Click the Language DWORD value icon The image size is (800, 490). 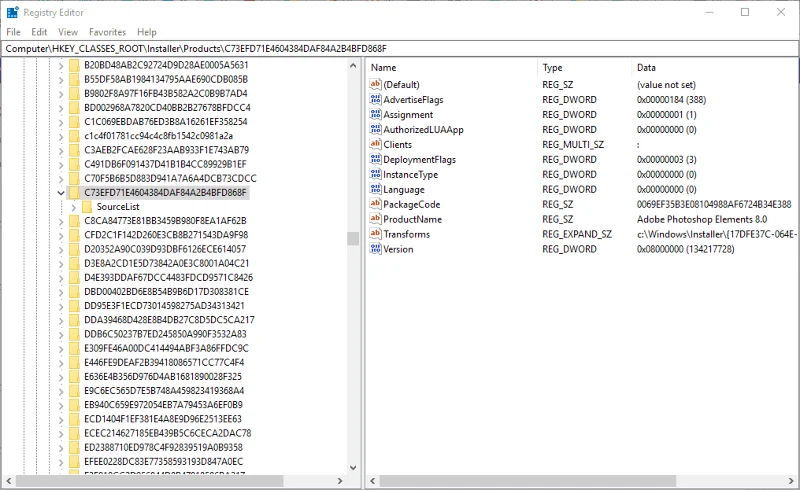click(x=376, y=189)
